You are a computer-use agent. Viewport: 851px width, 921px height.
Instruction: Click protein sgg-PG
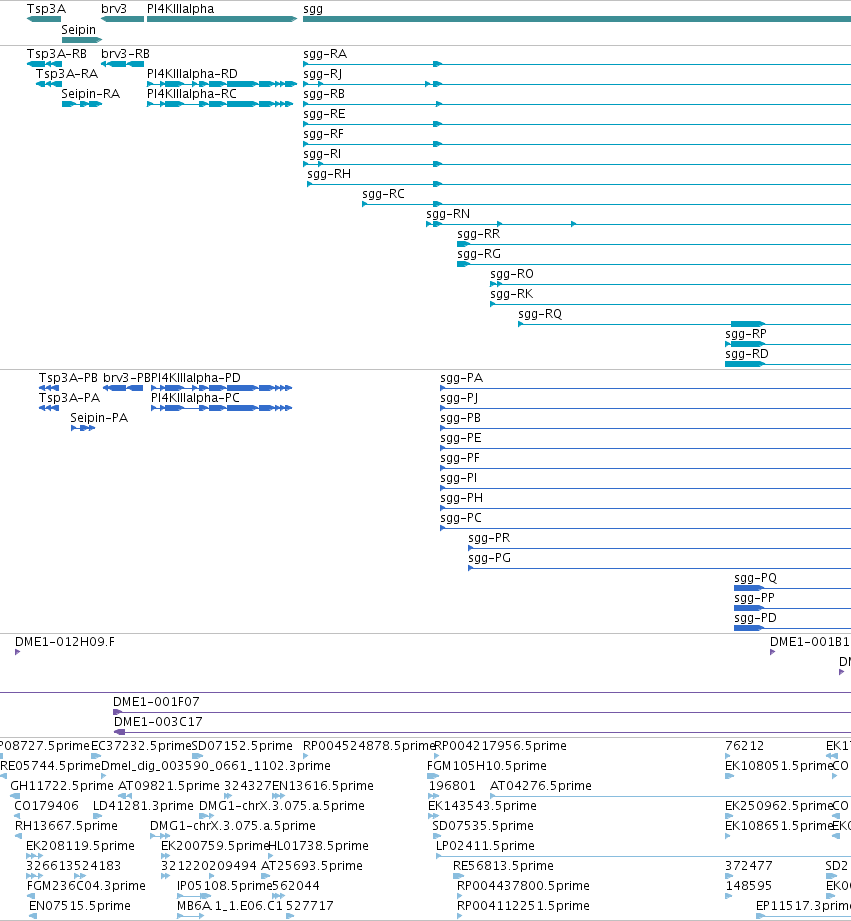pos(489,557)
